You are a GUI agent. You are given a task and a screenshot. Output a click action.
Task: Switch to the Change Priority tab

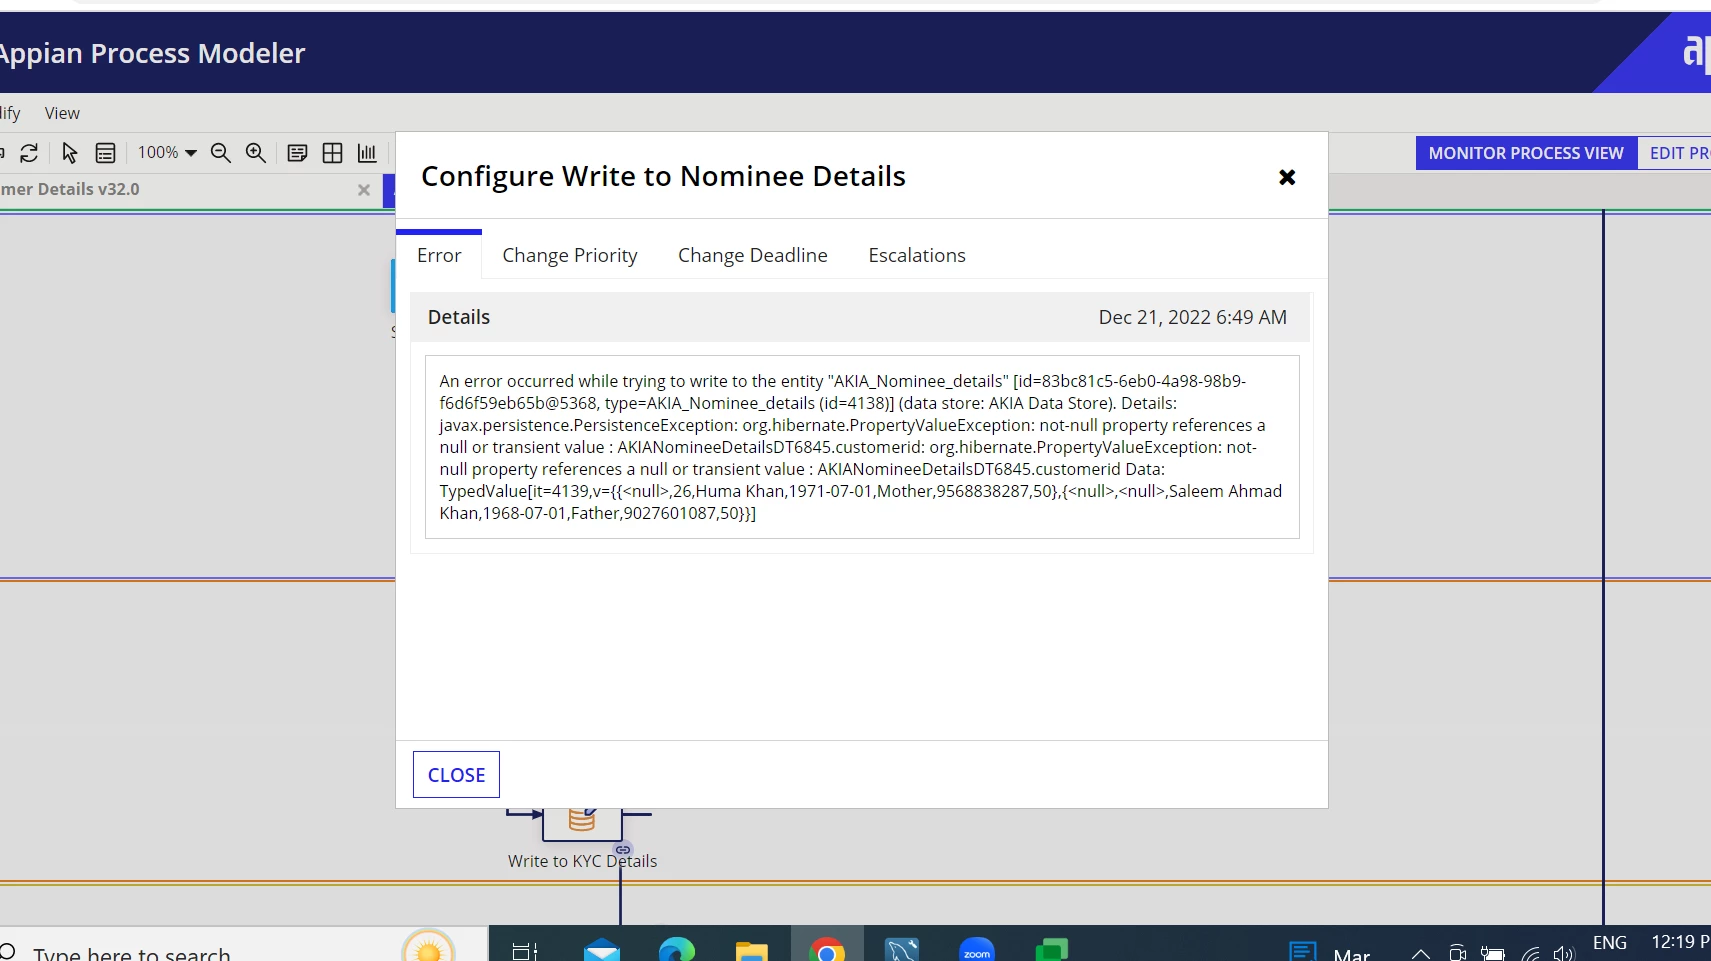(570, 255)
